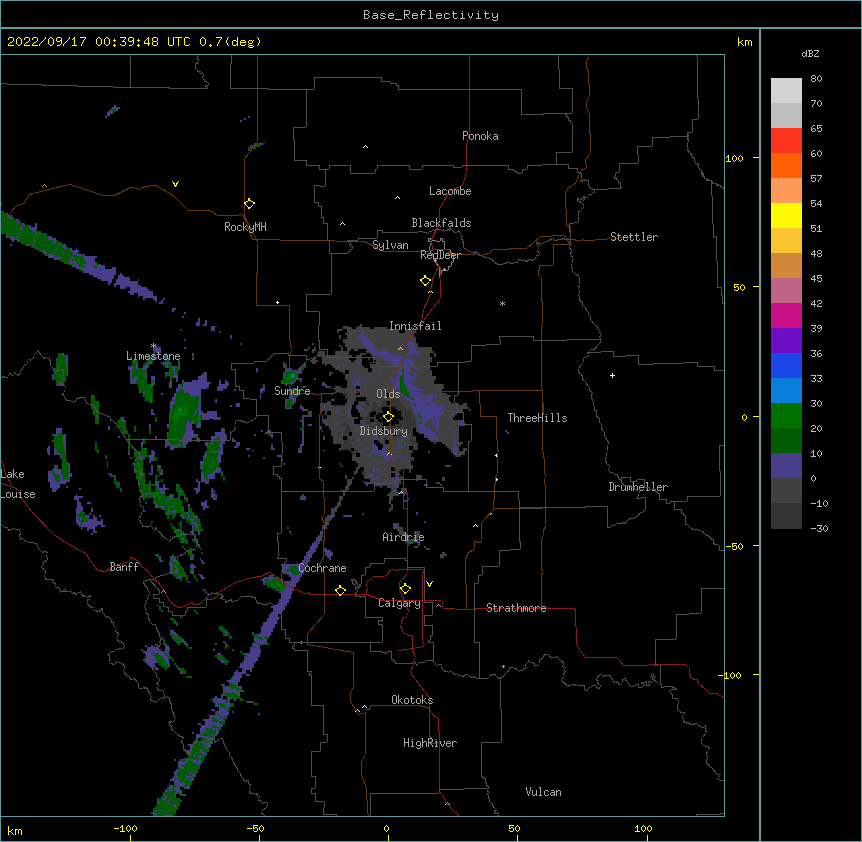Pick the darkest gray -30 dBZ legend swatch
862x842 pixels.
[x=786, y=516]
